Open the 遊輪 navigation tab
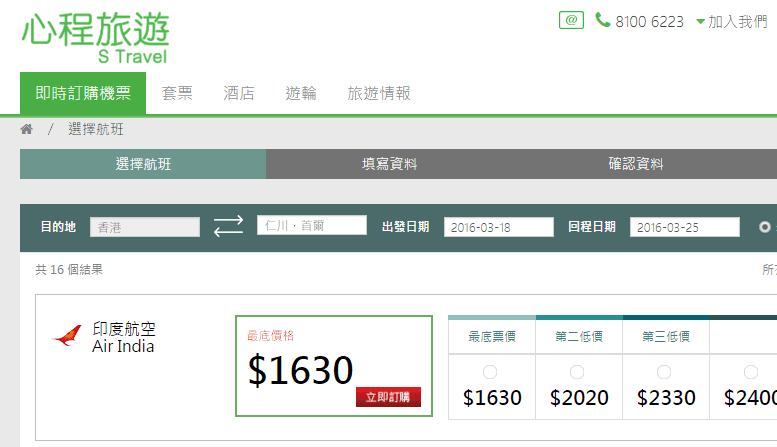 301,93
